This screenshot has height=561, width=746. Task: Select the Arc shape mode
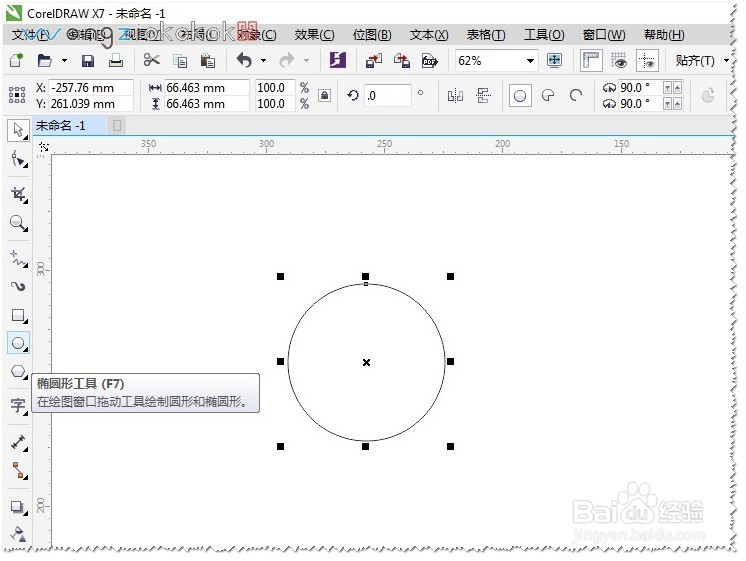tap(576, 96)
